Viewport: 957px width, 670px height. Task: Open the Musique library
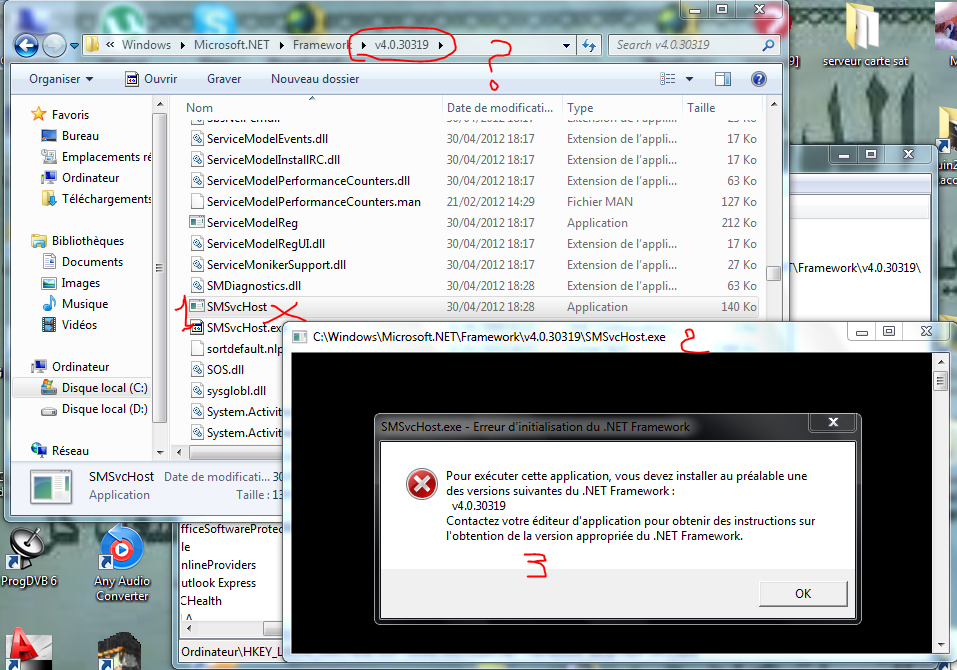click(x=75, y=303)
